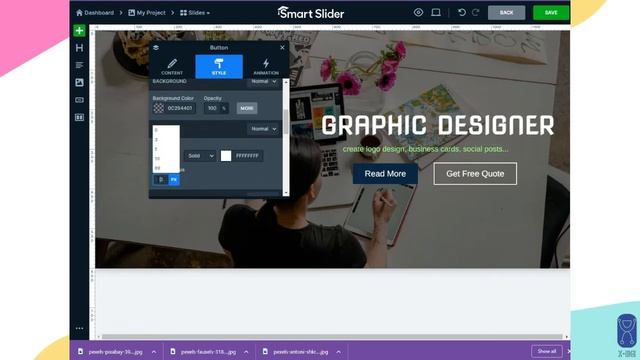The height and width of the screenshot is (360, 640).
Task: Open the three-dots more menu in sidebar
Action: pyautogui.click(x=79, y=328)
